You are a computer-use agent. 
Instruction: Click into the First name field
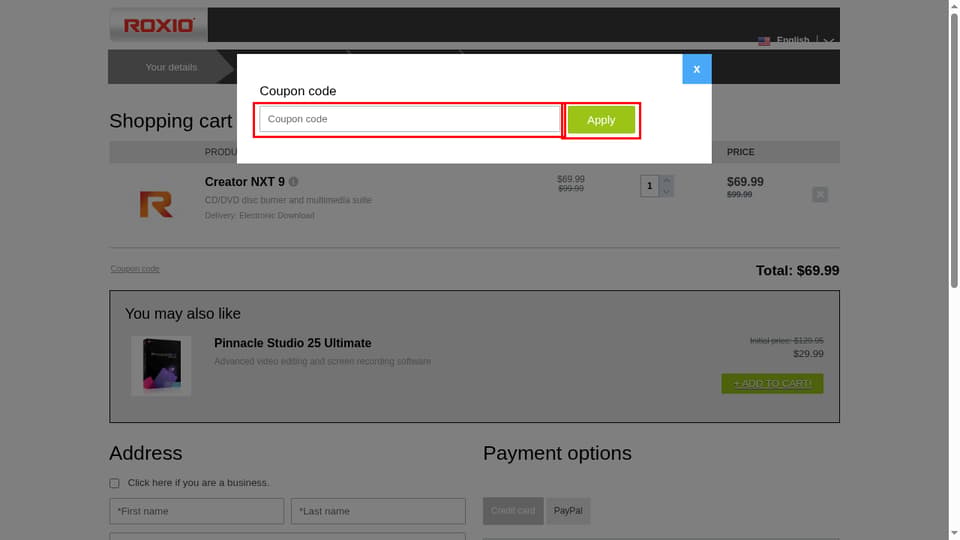coord(197,511)
